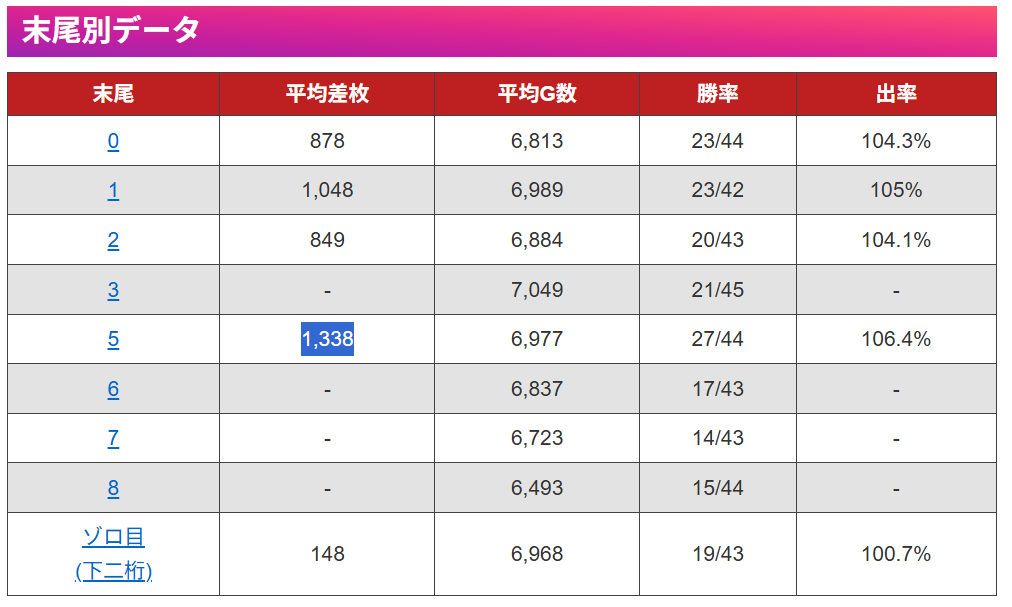The height and width of the screenshot is (607, 1012).
Task: Click the 末尾 column header
Action: click(113, 94)
